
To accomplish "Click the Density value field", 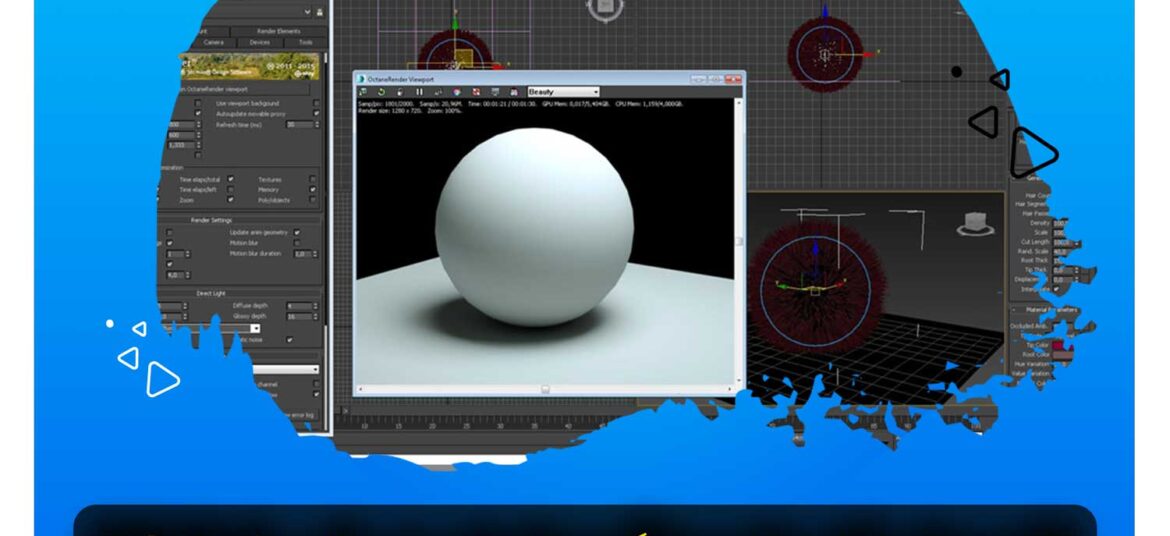I will [x=1060, y=223].
